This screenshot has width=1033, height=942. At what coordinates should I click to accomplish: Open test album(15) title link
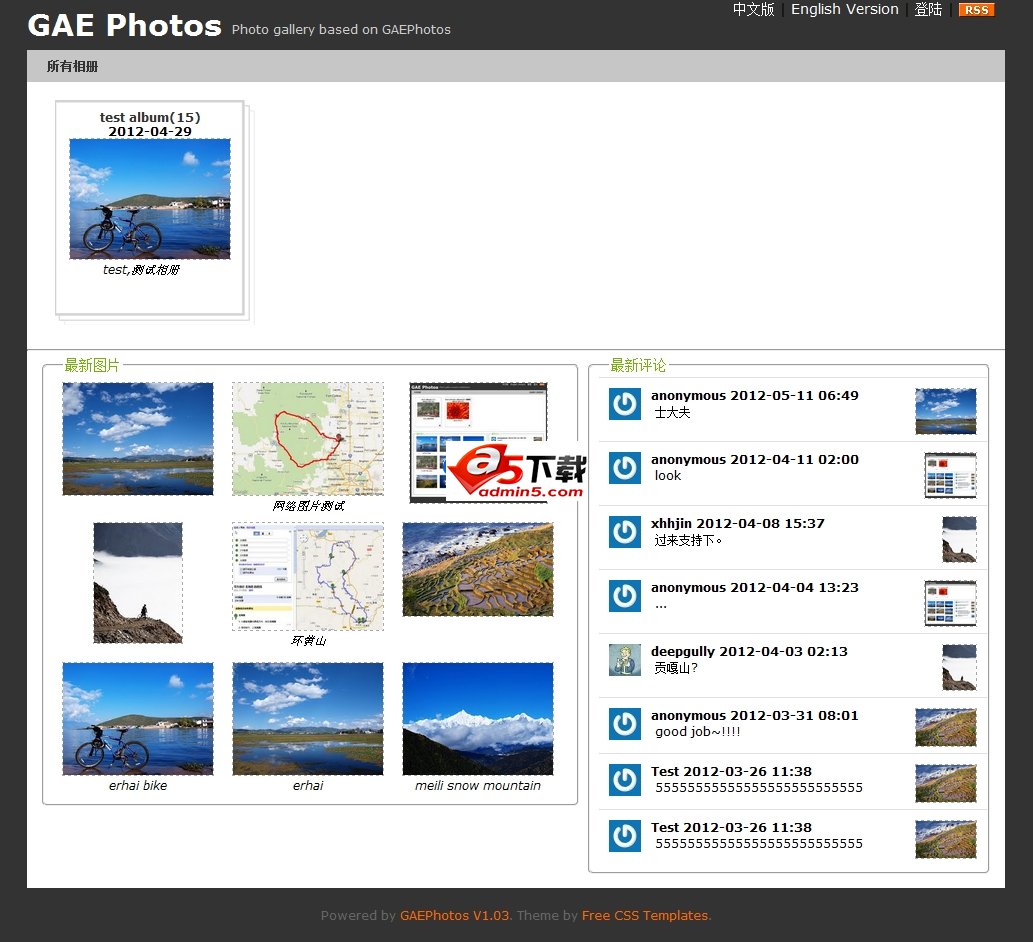tap(150, 117)
